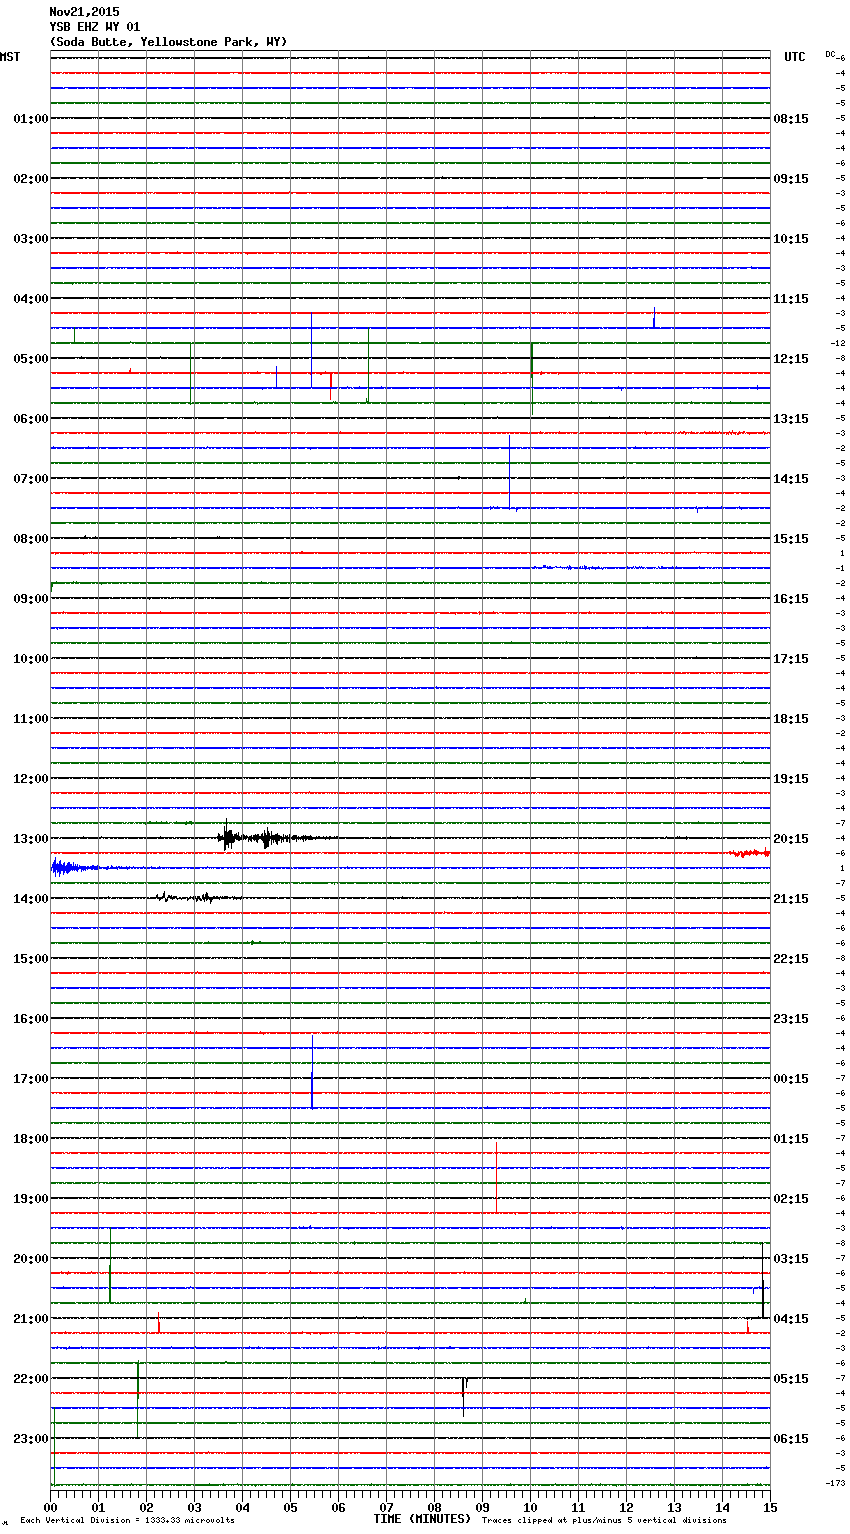
Task: Select the 15:00 MST time label
Action: point(31,959)
